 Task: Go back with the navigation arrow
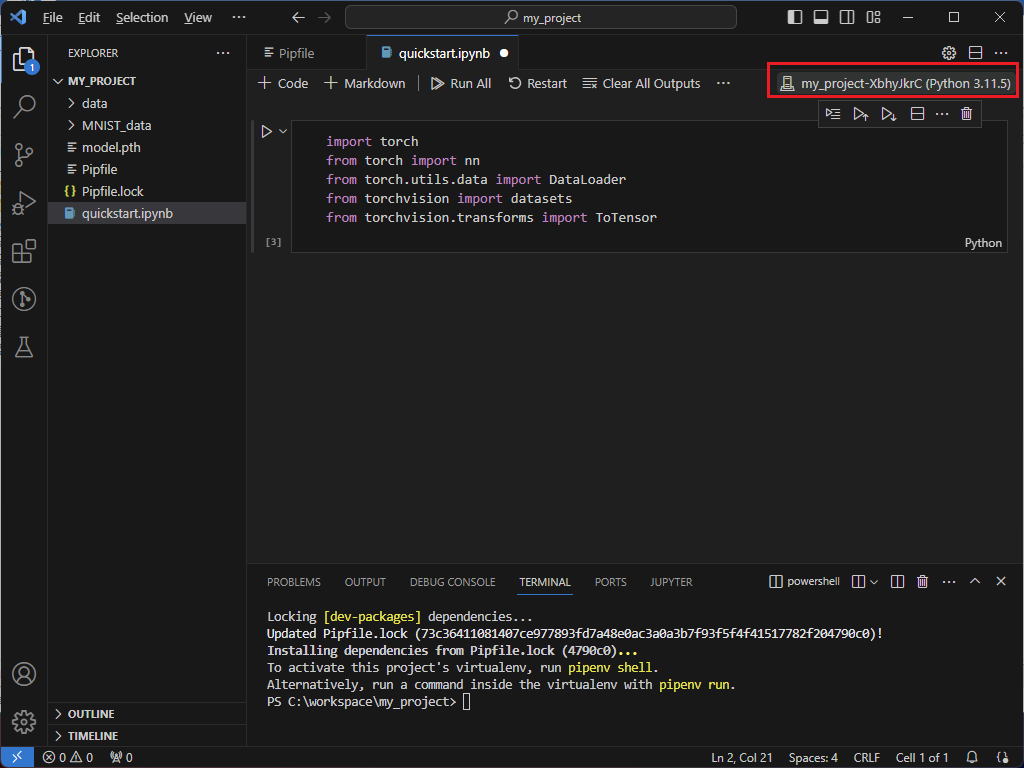pyautogui.click(x=298, y=18)
